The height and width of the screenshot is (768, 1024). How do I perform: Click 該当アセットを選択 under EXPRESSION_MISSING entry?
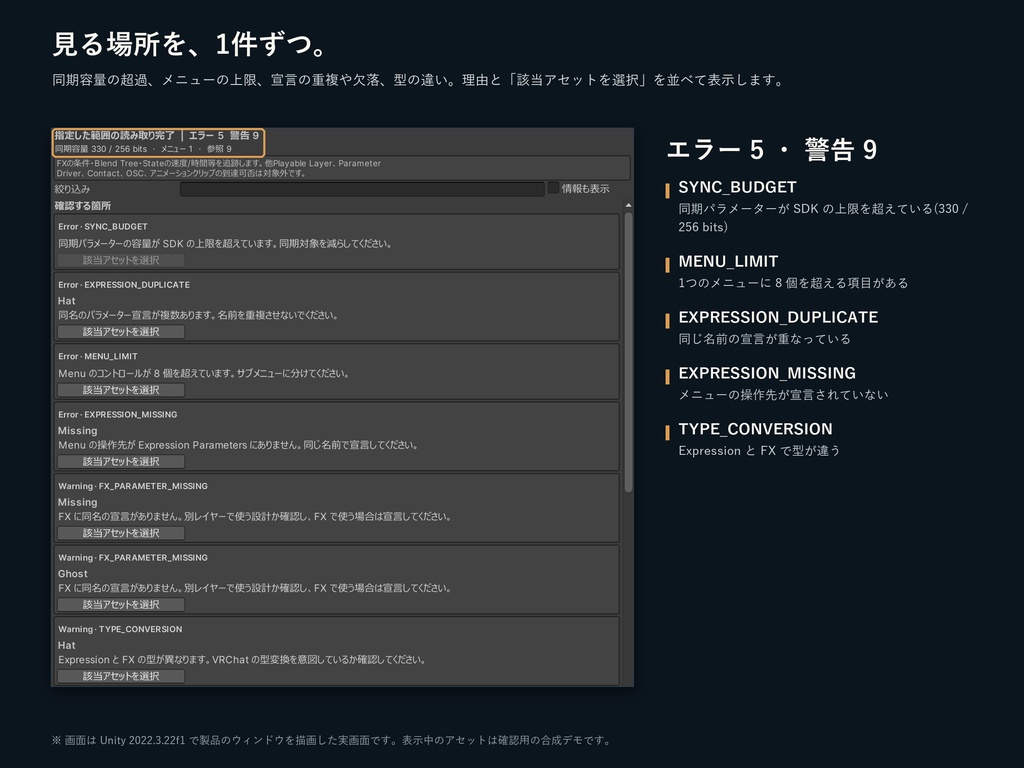121,462
